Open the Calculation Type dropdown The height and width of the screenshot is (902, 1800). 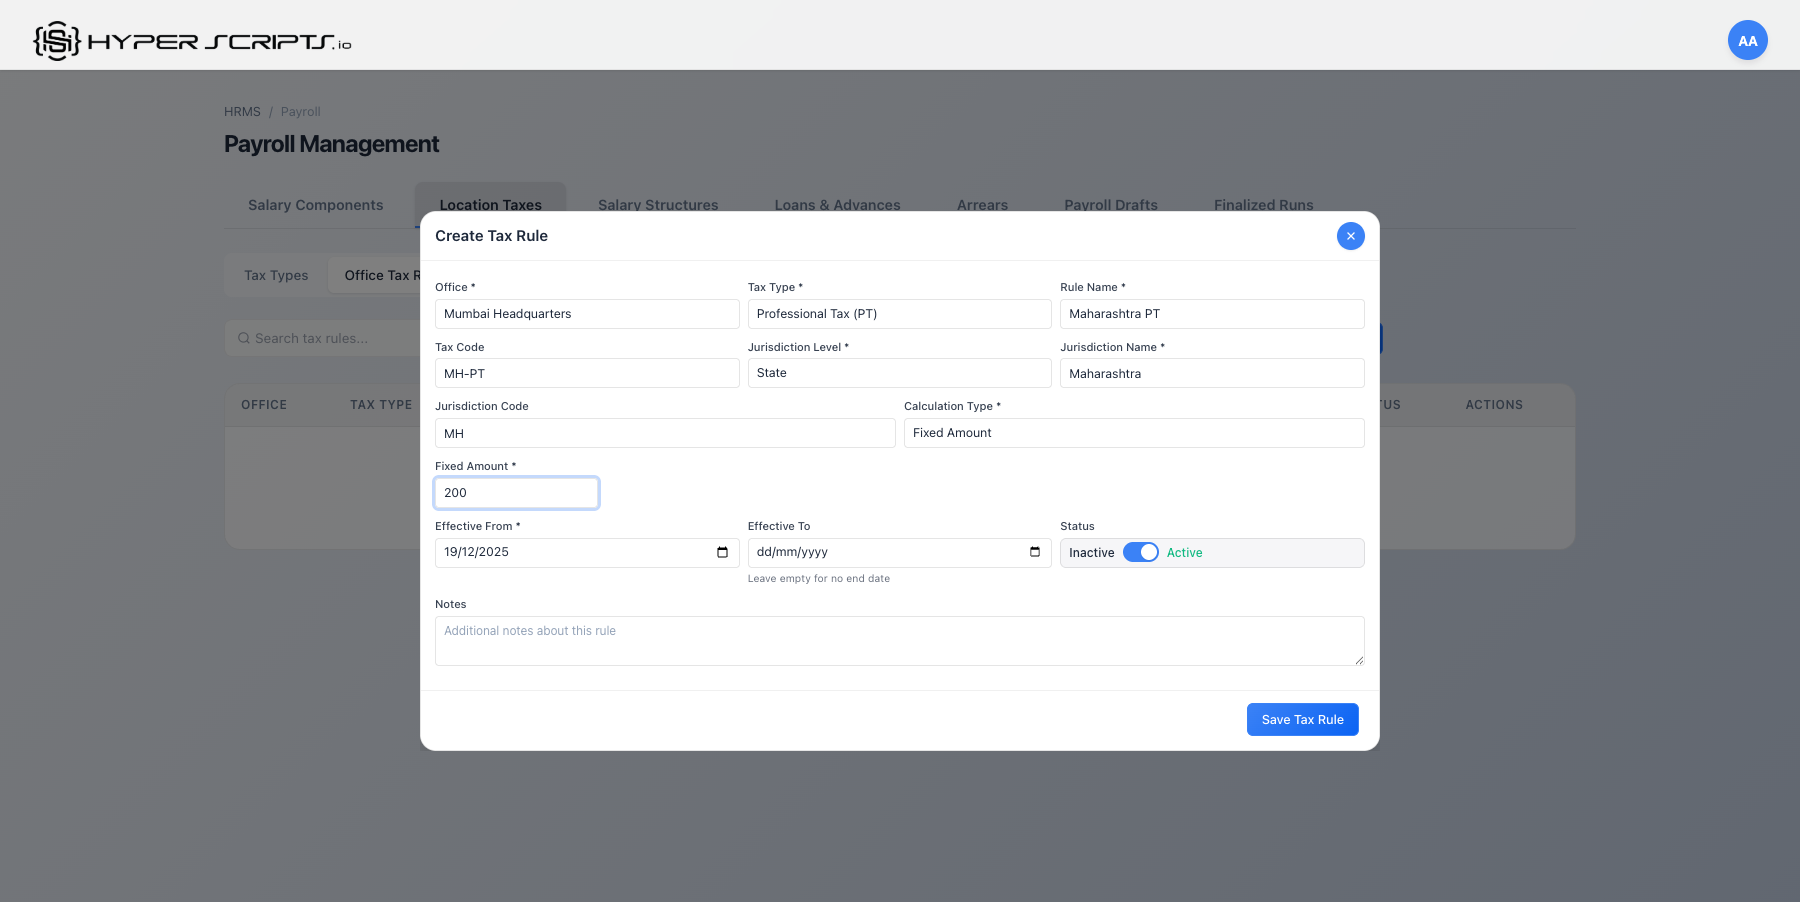pyautogui.click(x=1133, y=433)
